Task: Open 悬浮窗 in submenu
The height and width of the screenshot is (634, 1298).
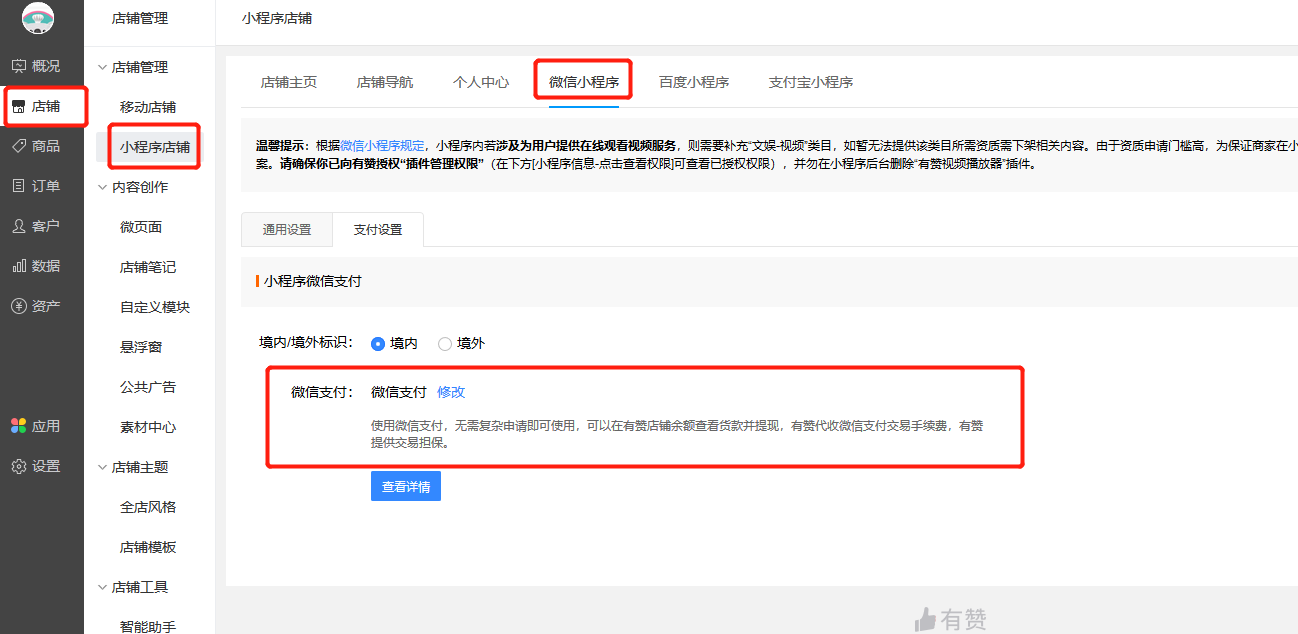Action: (141, 347)
